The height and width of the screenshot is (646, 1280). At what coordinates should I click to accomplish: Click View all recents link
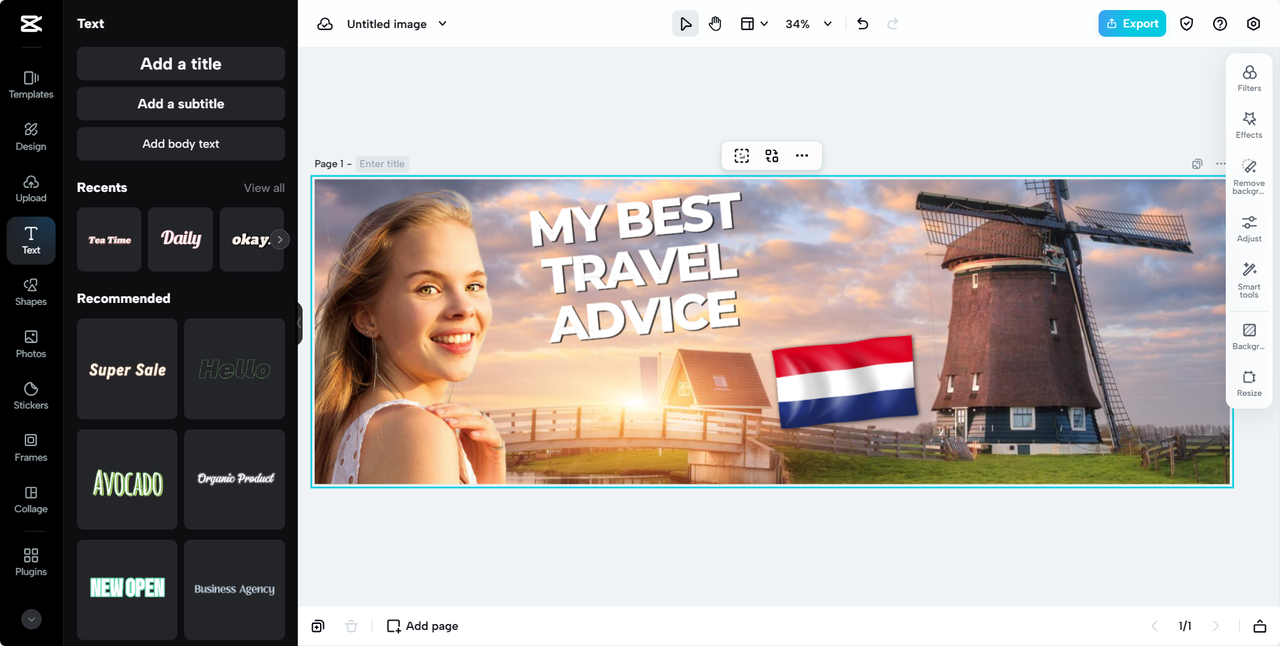click(264, 188)
